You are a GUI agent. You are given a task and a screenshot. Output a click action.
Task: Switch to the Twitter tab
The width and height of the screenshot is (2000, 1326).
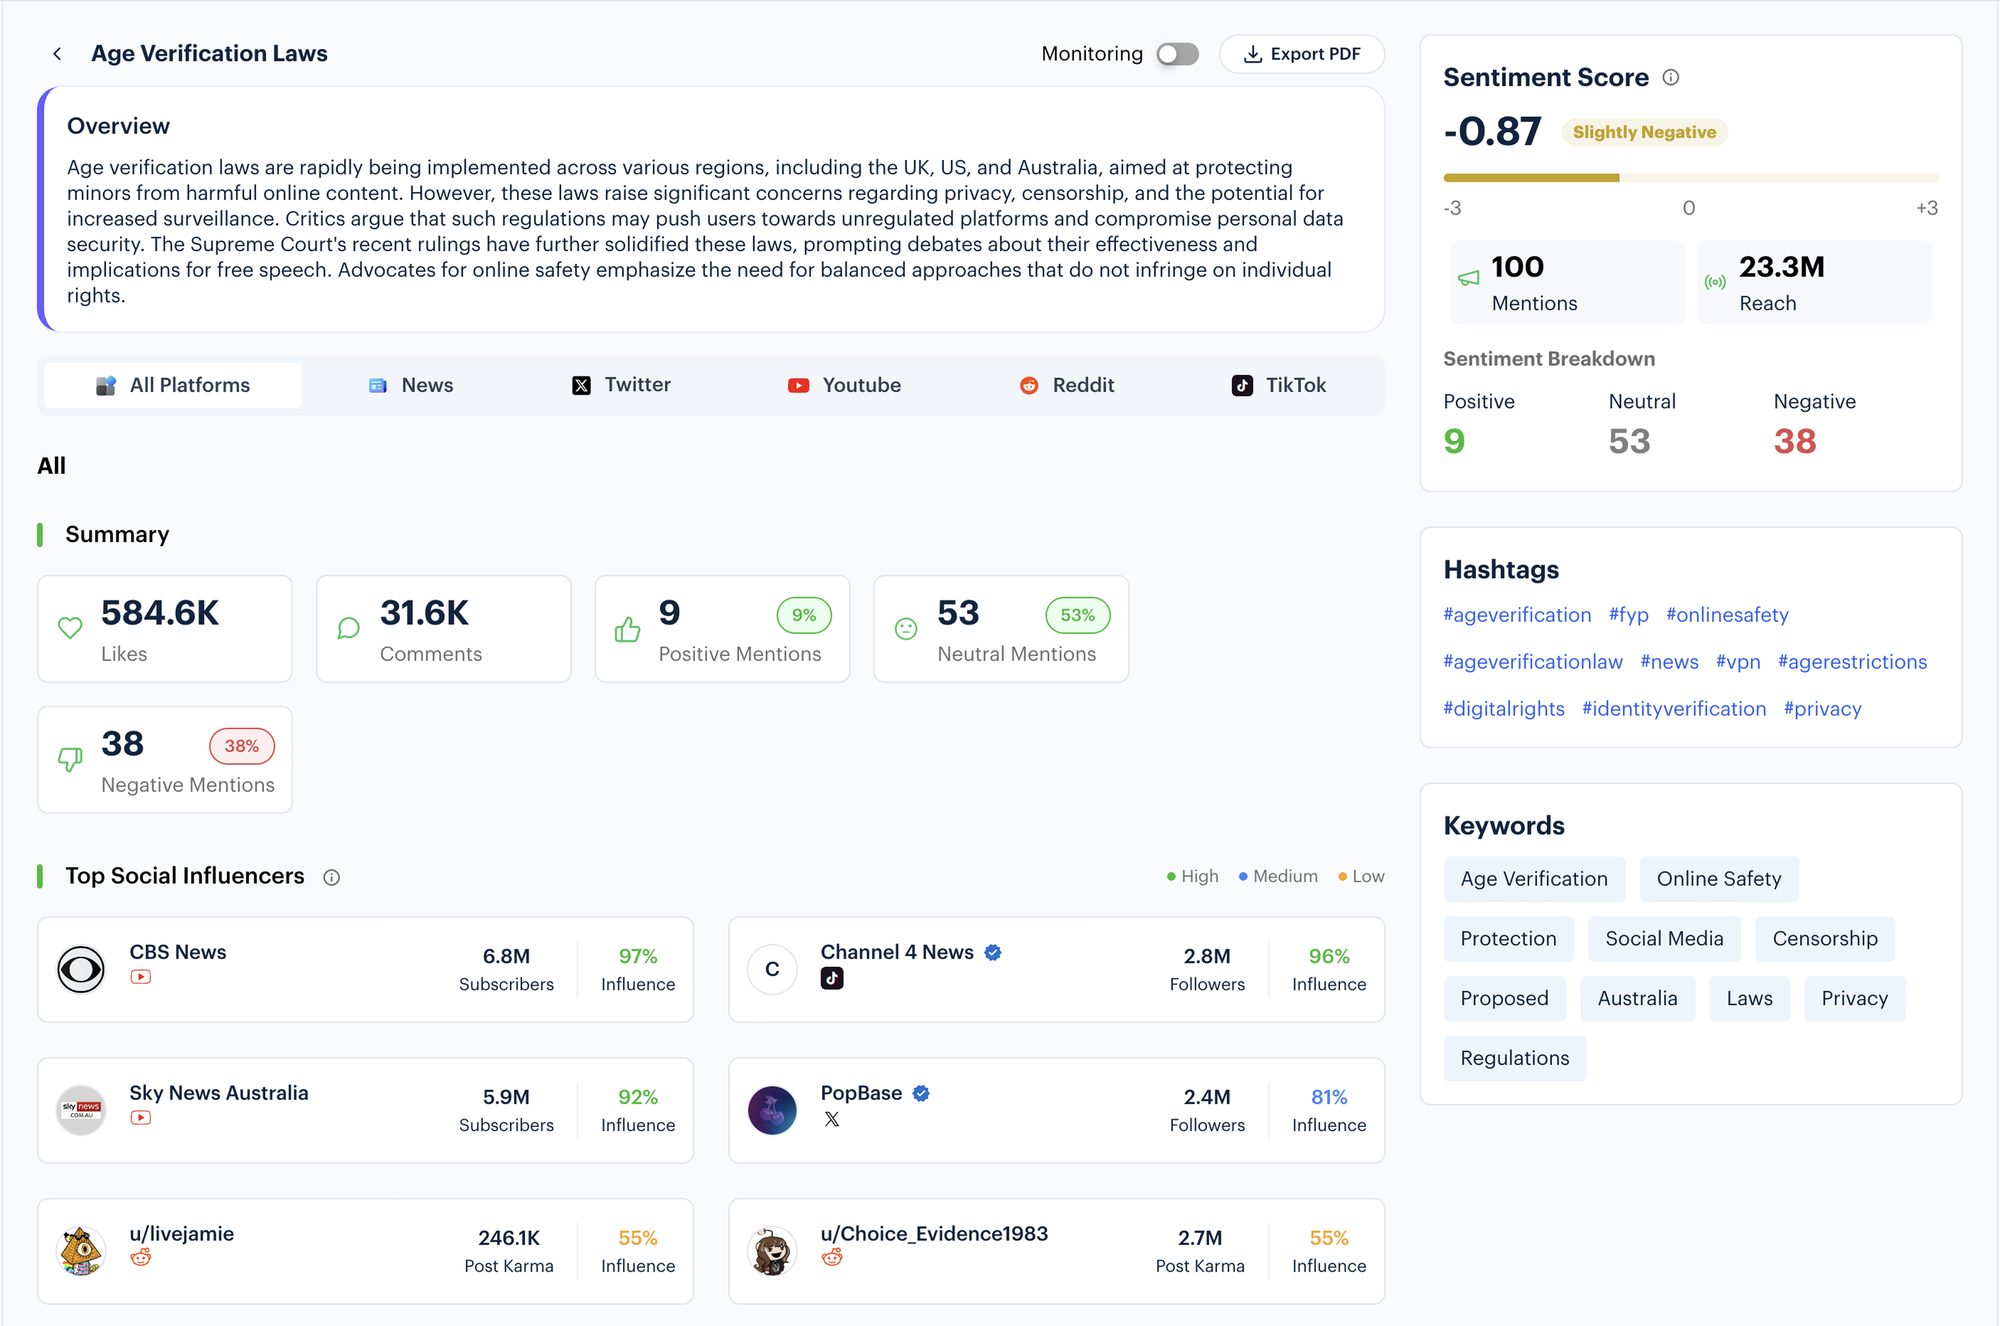coord(621,385)
